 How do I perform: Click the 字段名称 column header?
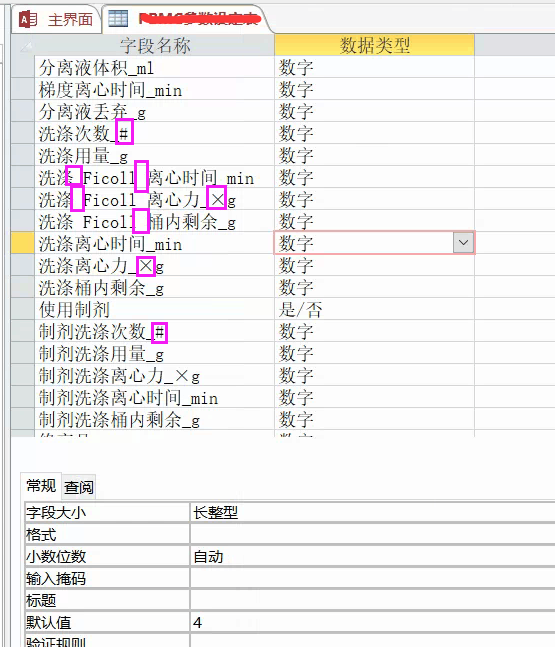(154, 45)
